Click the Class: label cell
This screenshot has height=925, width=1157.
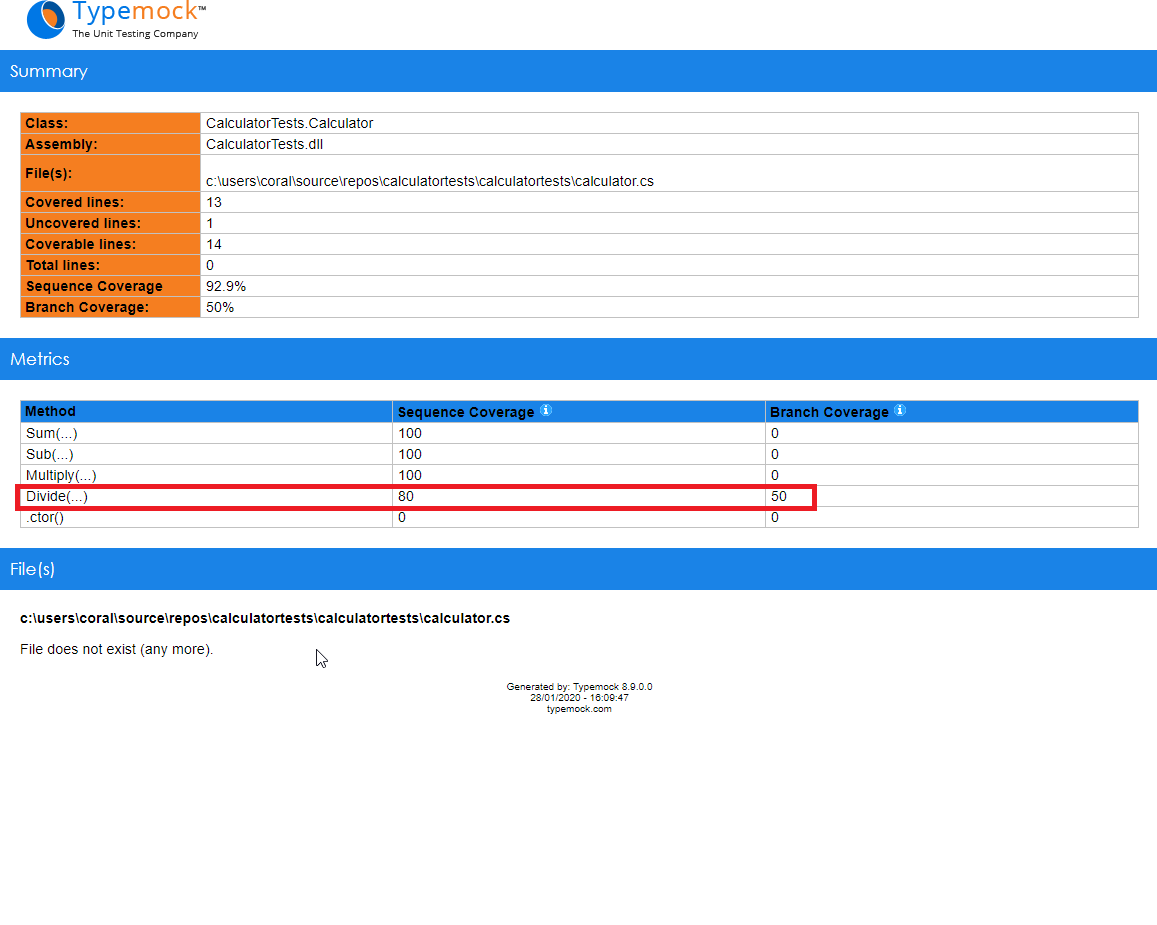(111, 123)
